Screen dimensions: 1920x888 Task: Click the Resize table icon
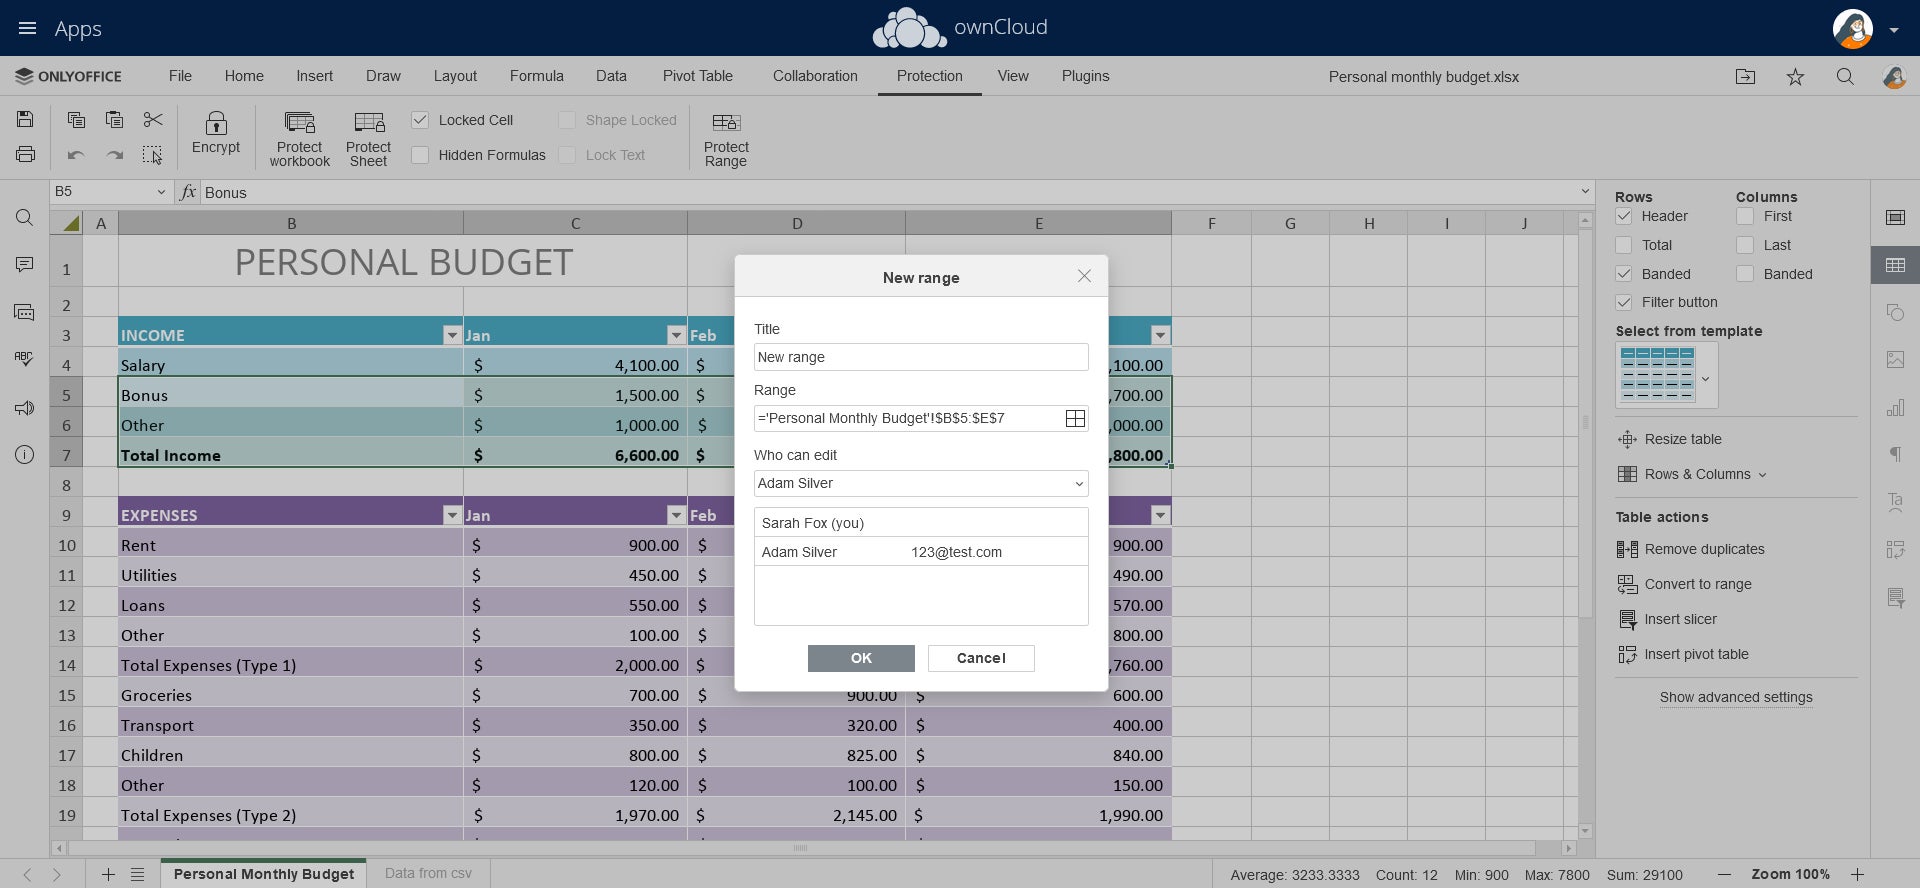click(1627, 439)
